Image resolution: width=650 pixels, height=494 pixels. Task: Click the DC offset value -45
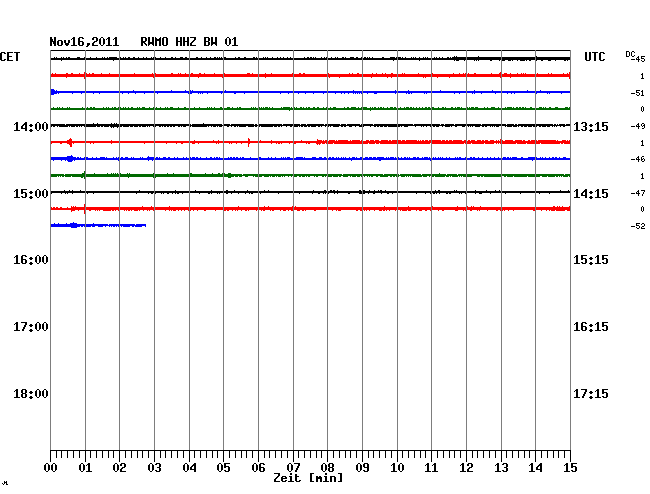[639, 59]
